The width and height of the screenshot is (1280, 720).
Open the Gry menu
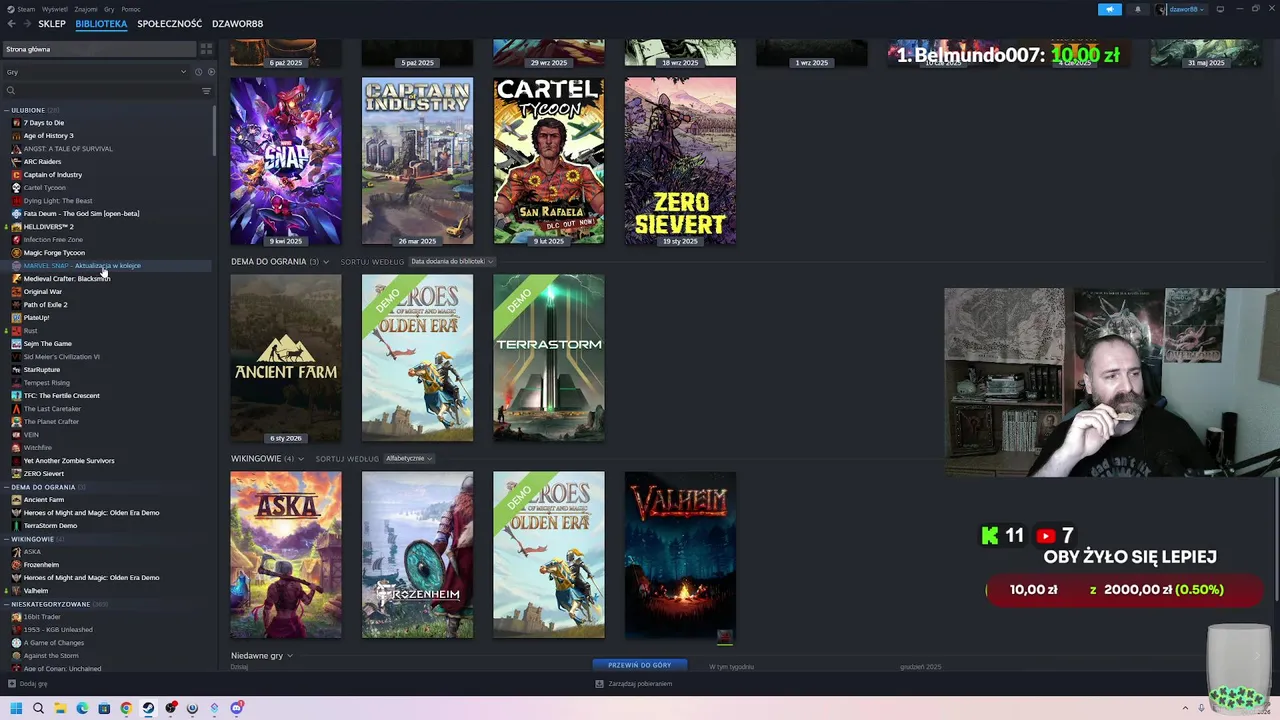pos(109,9)
